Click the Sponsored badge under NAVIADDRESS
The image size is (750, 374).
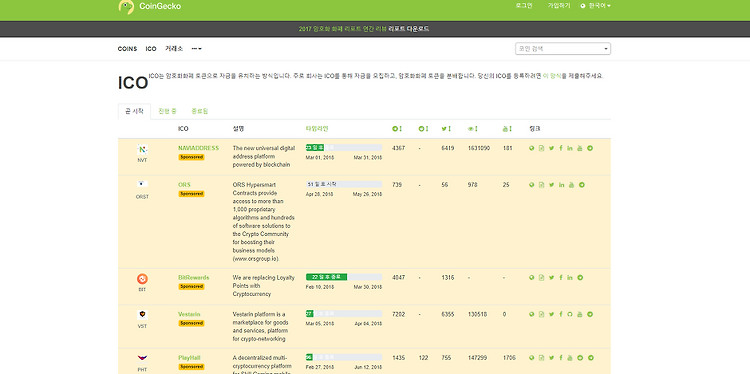click(191, 157)
